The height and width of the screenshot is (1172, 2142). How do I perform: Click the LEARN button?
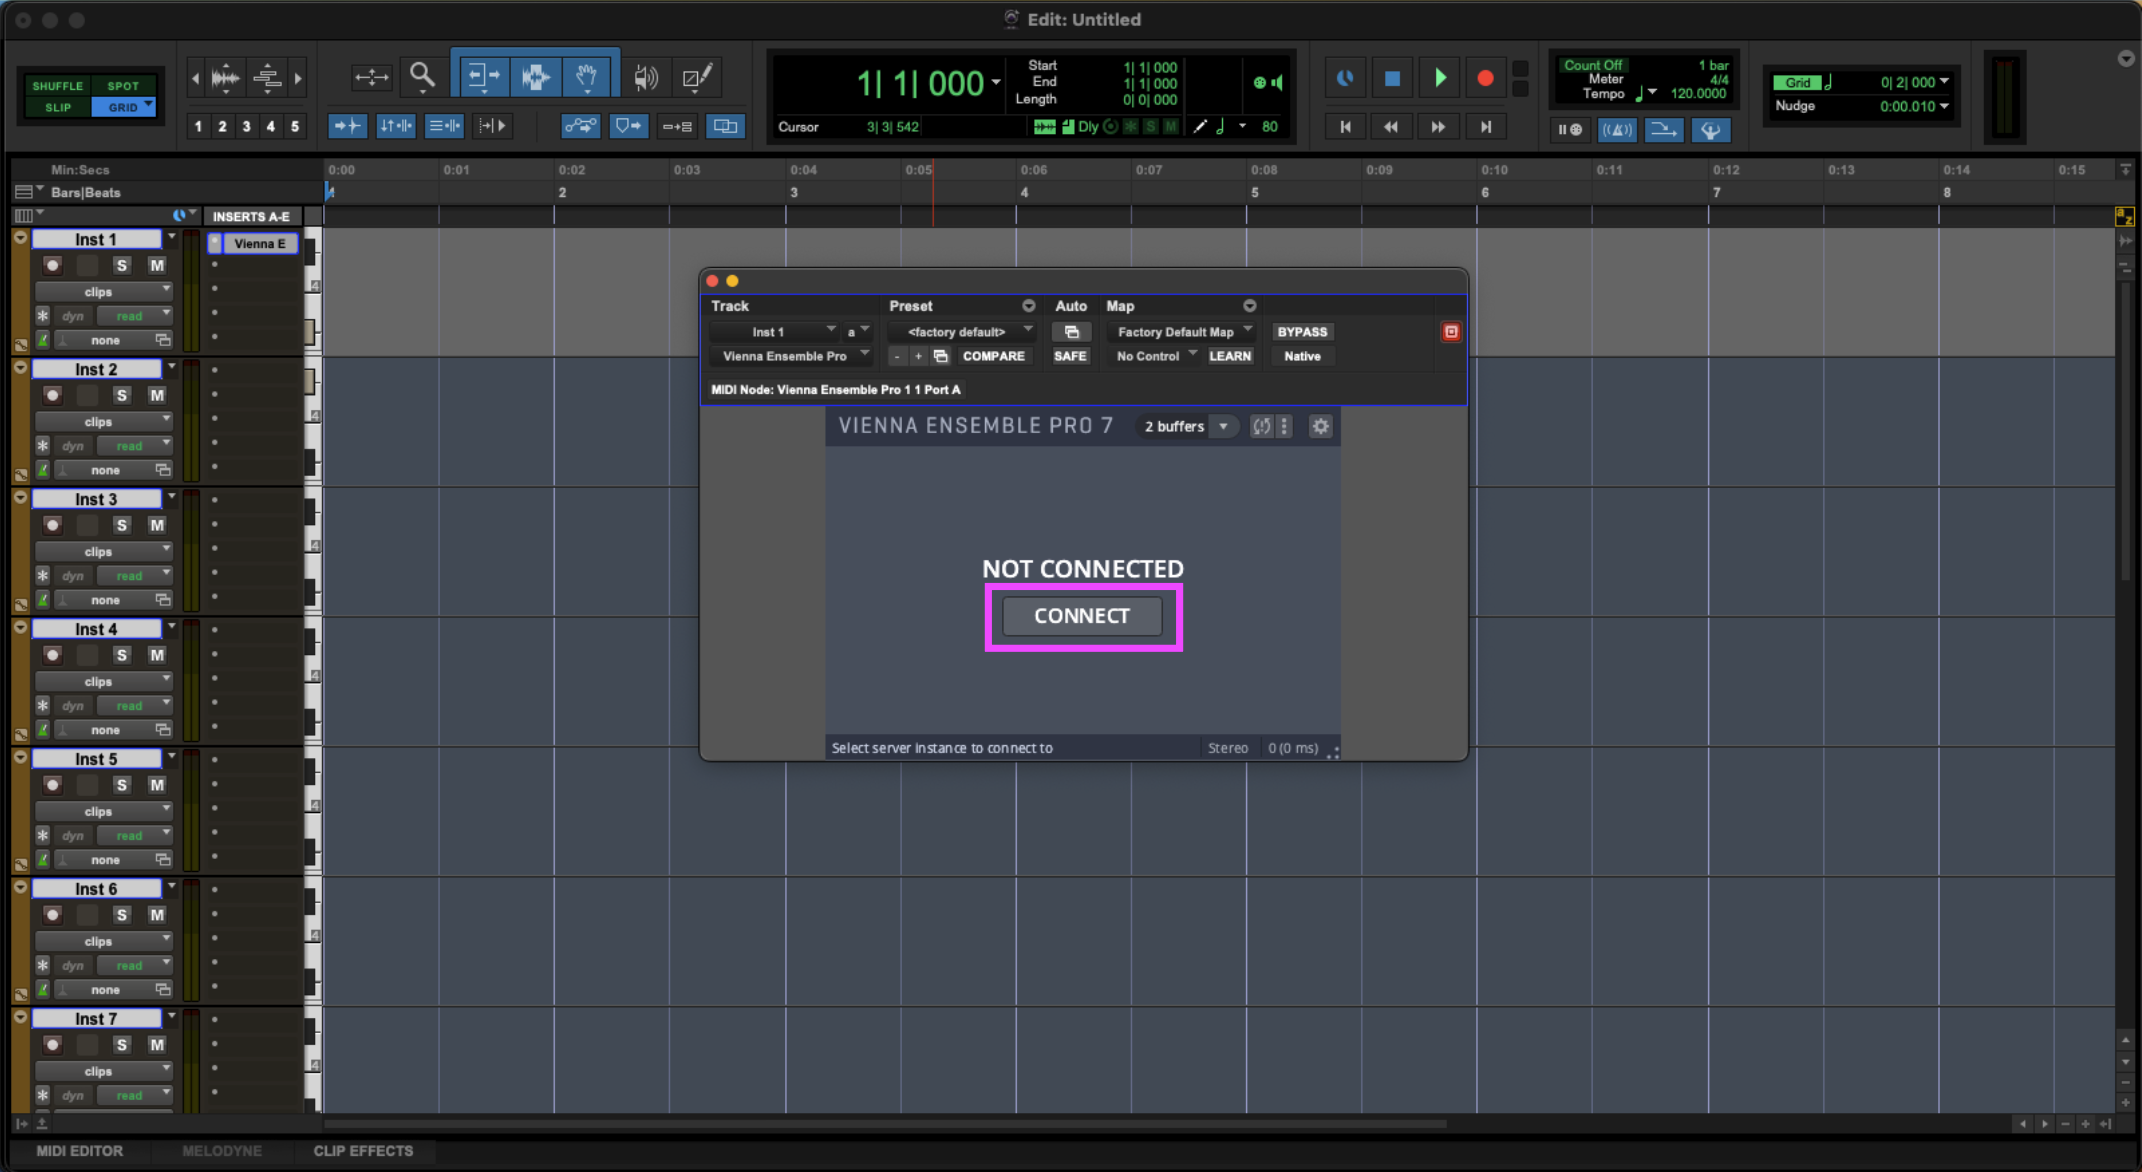coord(1230,356)
